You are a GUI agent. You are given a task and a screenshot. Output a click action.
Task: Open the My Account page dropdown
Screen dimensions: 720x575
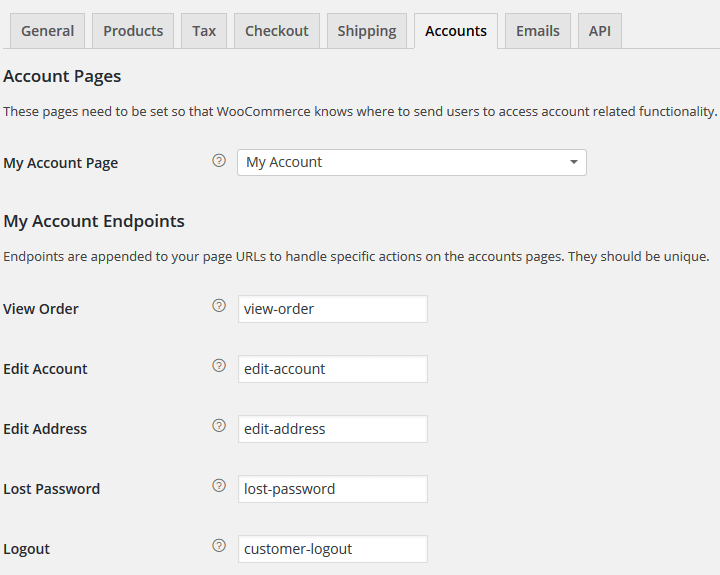(411, 162)
